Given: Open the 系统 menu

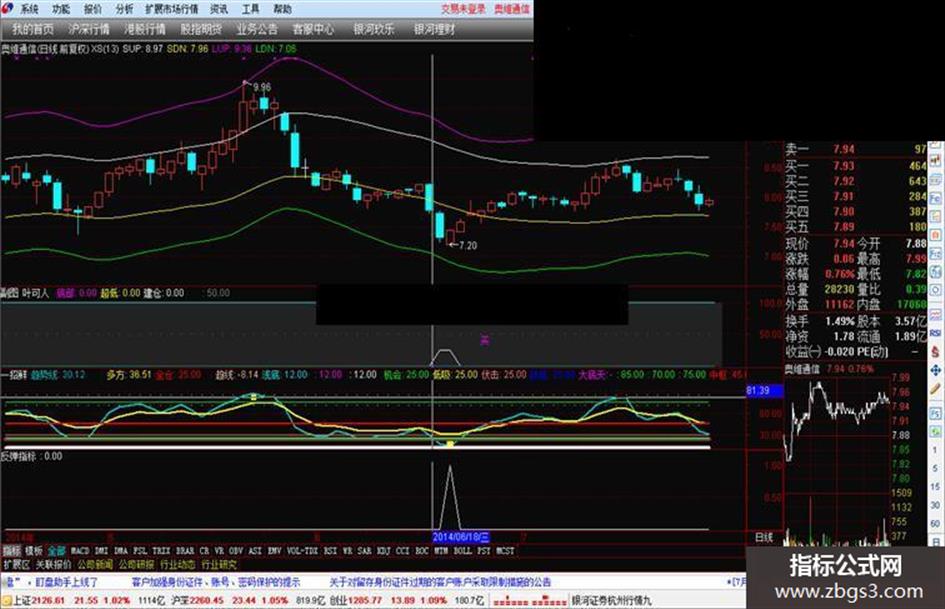Looking at the screenshot, I should 29,9.
